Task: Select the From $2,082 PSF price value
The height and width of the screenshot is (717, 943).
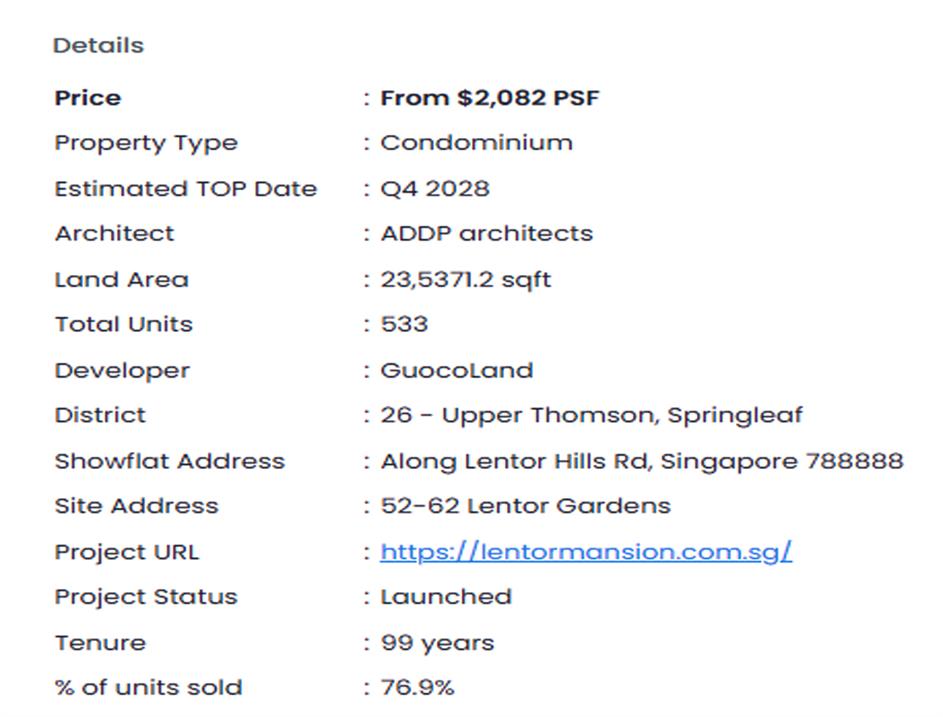Action: [490, 98]
